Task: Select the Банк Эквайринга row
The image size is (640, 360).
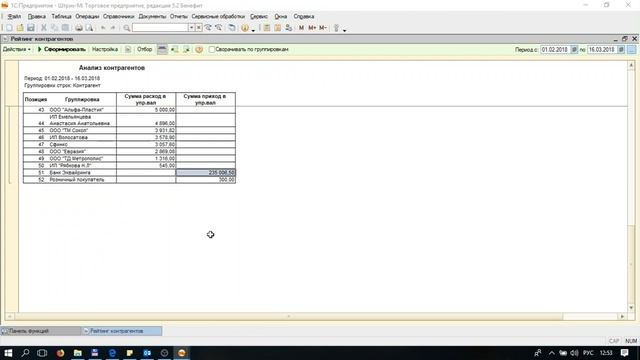Action: (129, 173)
